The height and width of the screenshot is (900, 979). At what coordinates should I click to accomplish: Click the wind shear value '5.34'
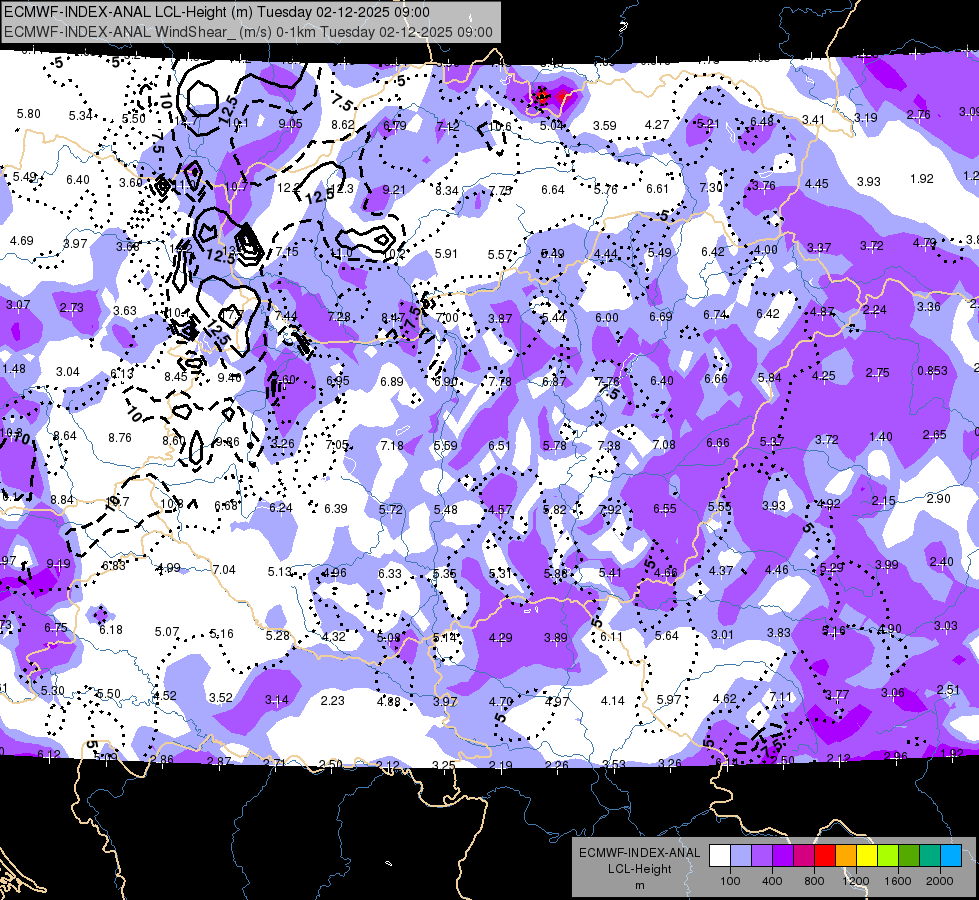click(81, 116)
